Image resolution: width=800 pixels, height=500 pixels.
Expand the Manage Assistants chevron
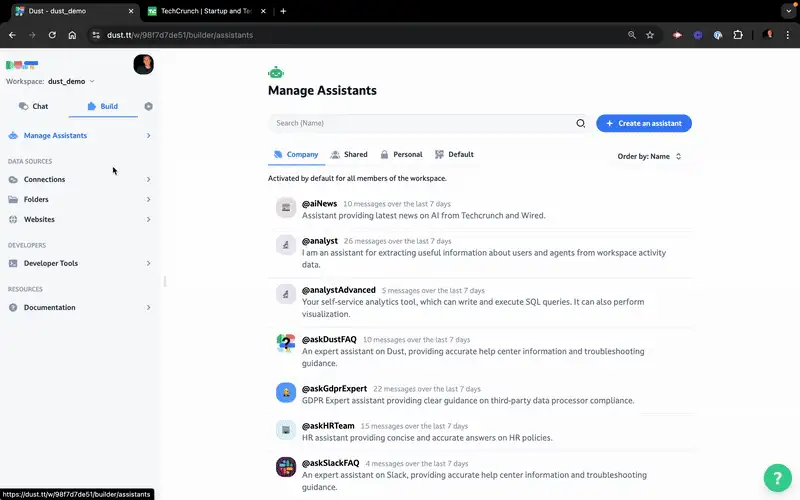[x=148, y=135]
